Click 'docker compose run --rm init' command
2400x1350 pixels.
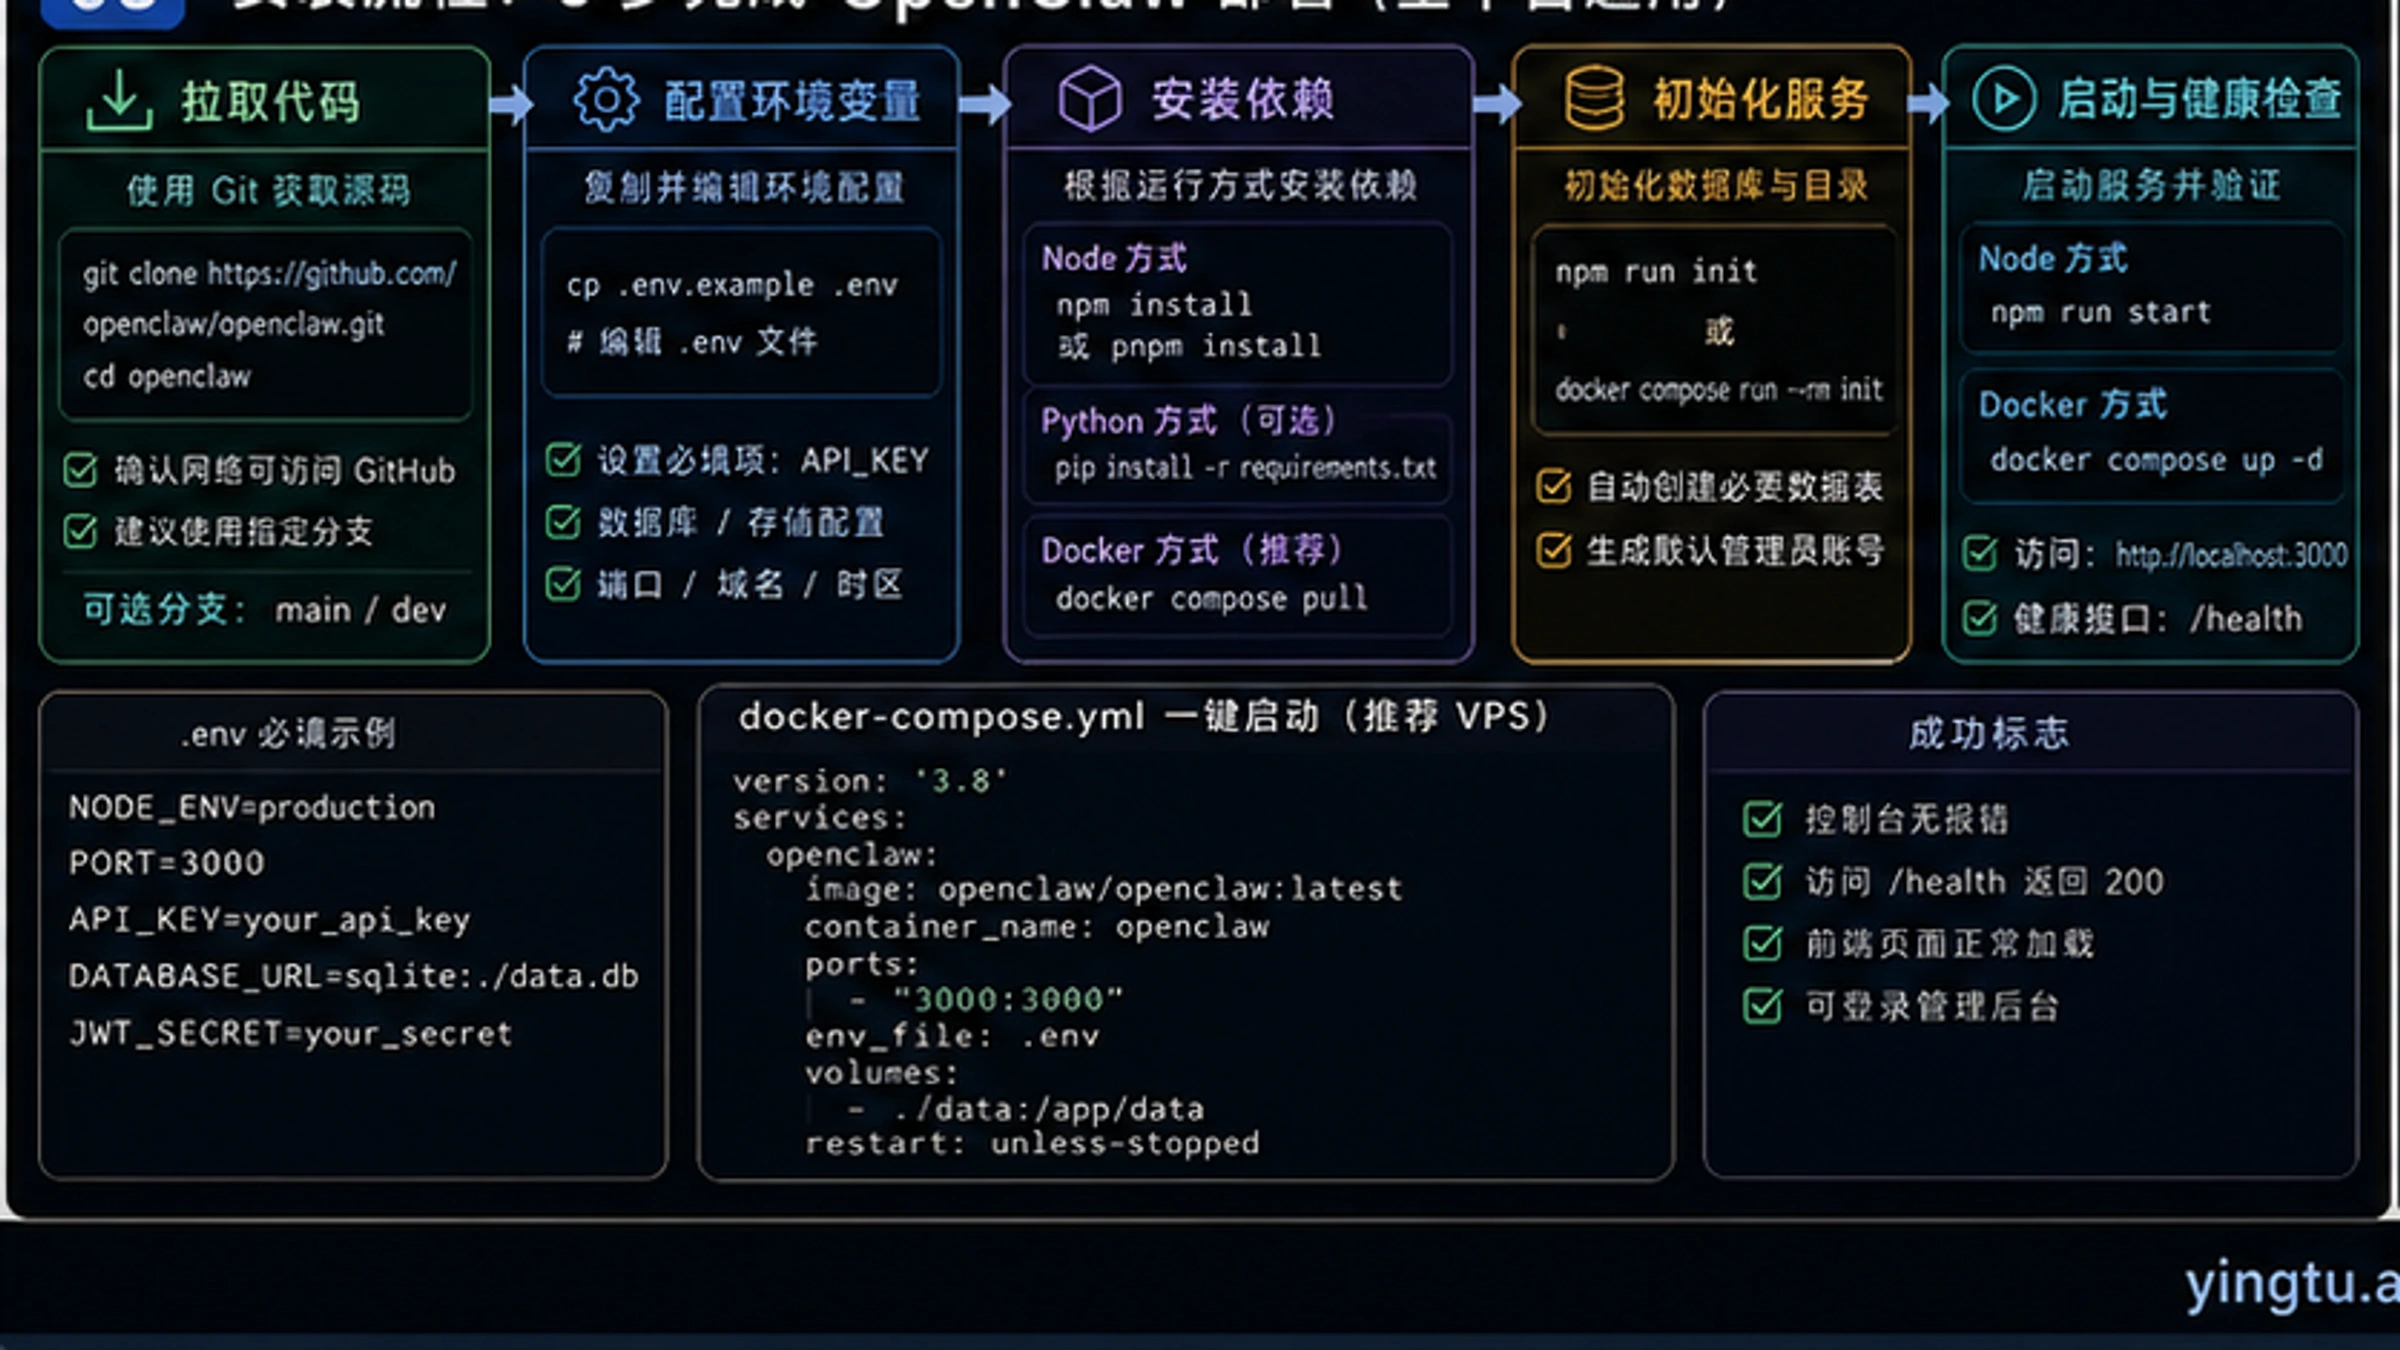point(1719,389)
